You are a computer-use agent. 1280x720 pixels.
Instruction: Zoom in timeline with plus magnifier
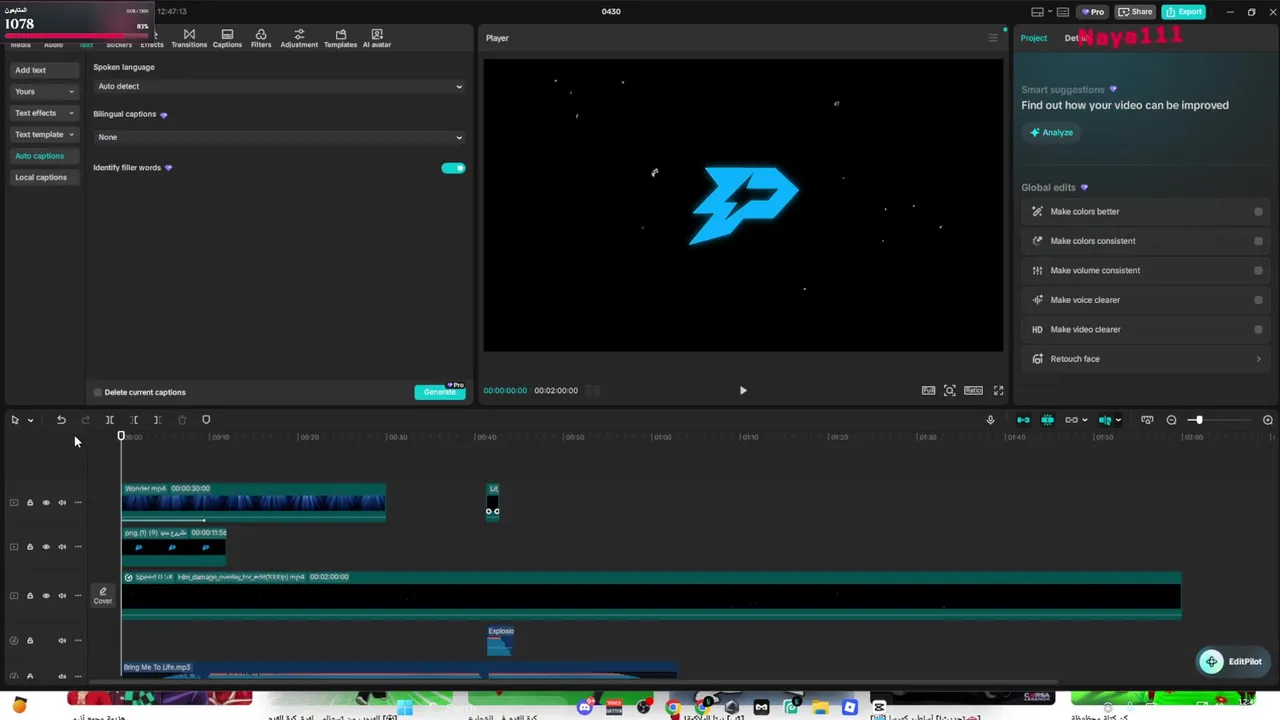pos(1268,420)
